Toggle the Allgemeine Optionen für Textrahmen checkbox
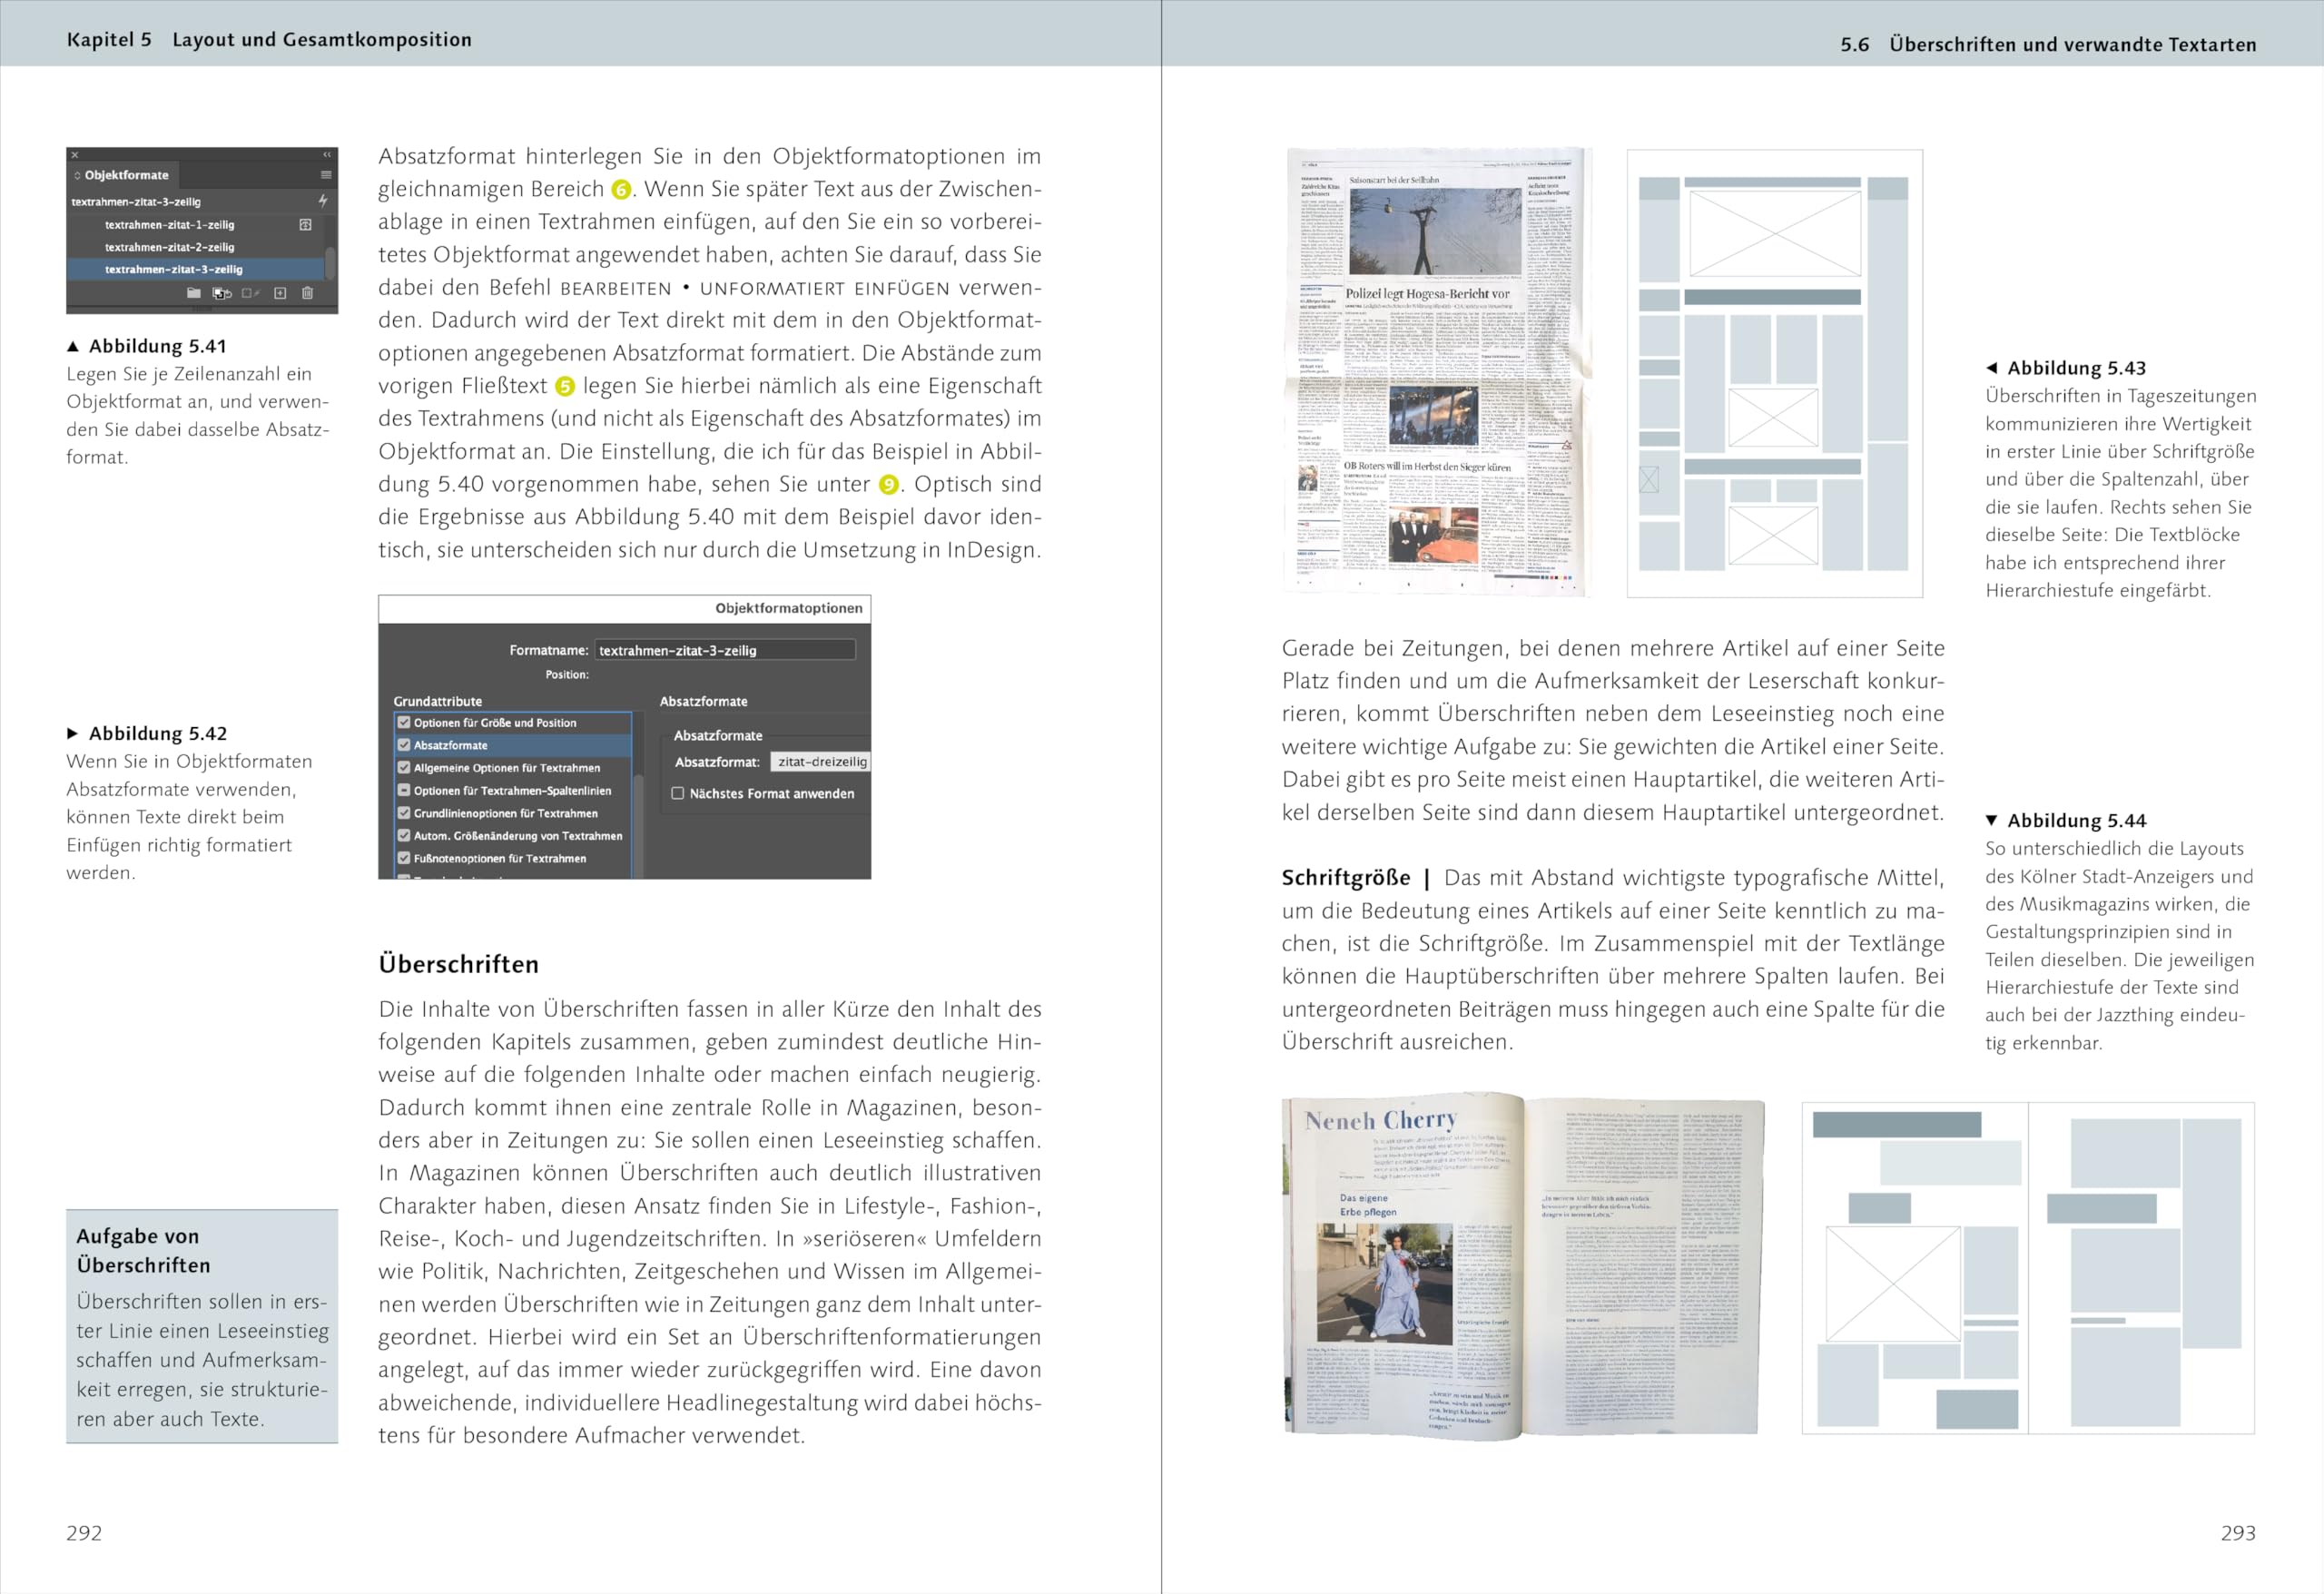Screen dimensions: 2324x1594 (404, 768)
